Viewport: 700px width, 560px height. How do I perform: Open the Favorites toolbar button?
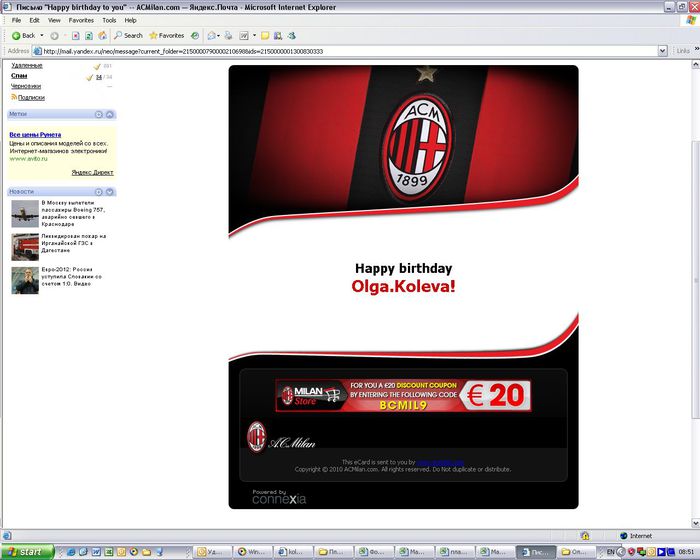tap(167, 36)
